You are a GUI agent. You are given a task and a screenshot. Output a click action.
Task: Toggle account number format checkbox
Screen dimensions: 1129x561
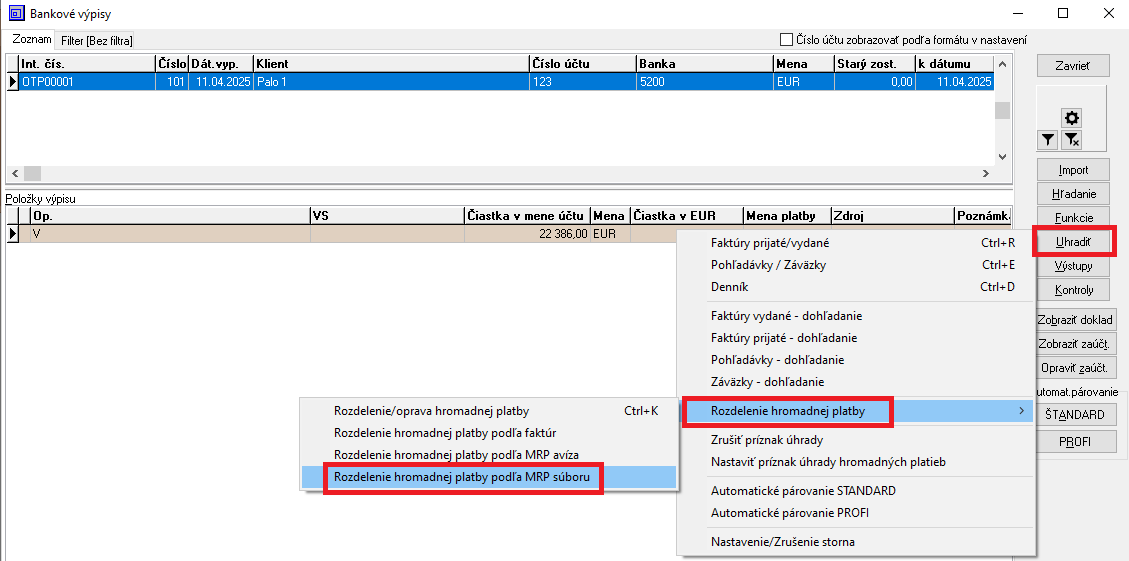click(x=786, y=40)
